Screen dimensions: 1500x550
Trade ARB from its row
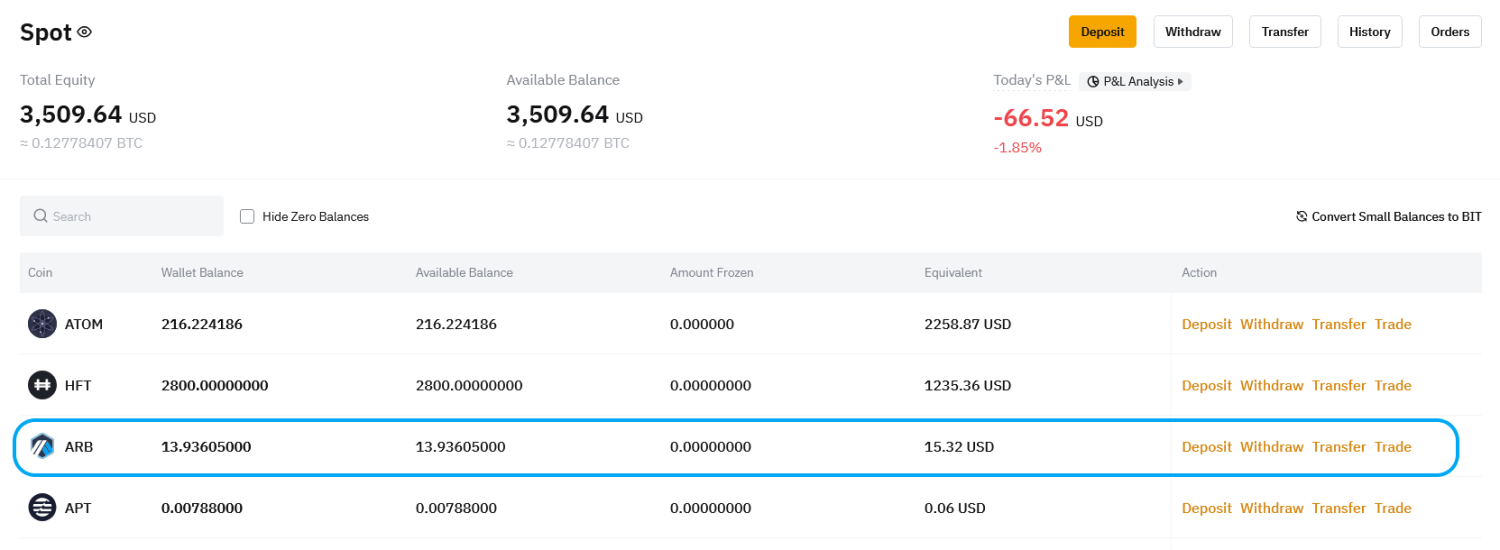1393,447
